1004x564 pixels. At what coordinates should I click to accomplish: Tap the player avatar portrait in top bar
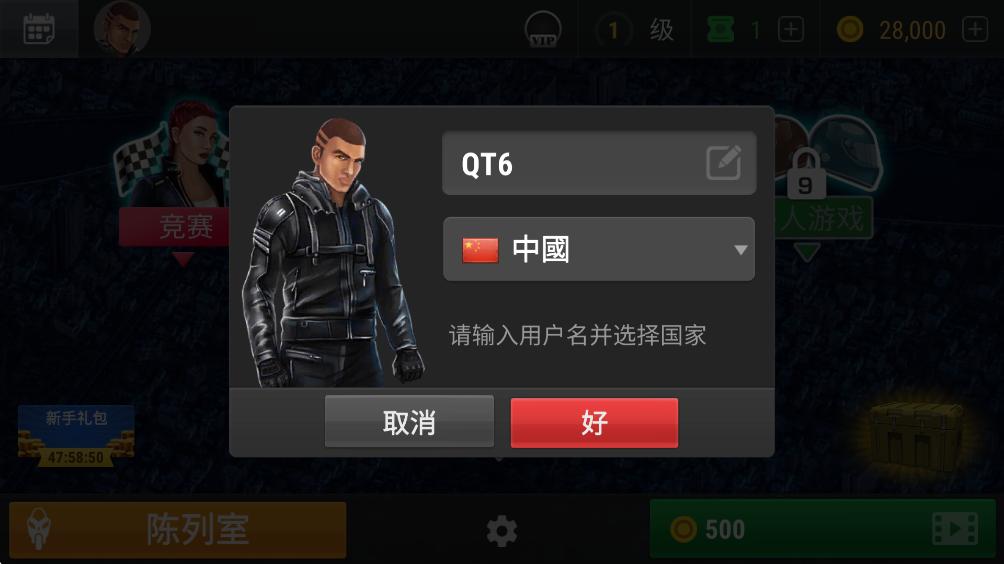122,29
